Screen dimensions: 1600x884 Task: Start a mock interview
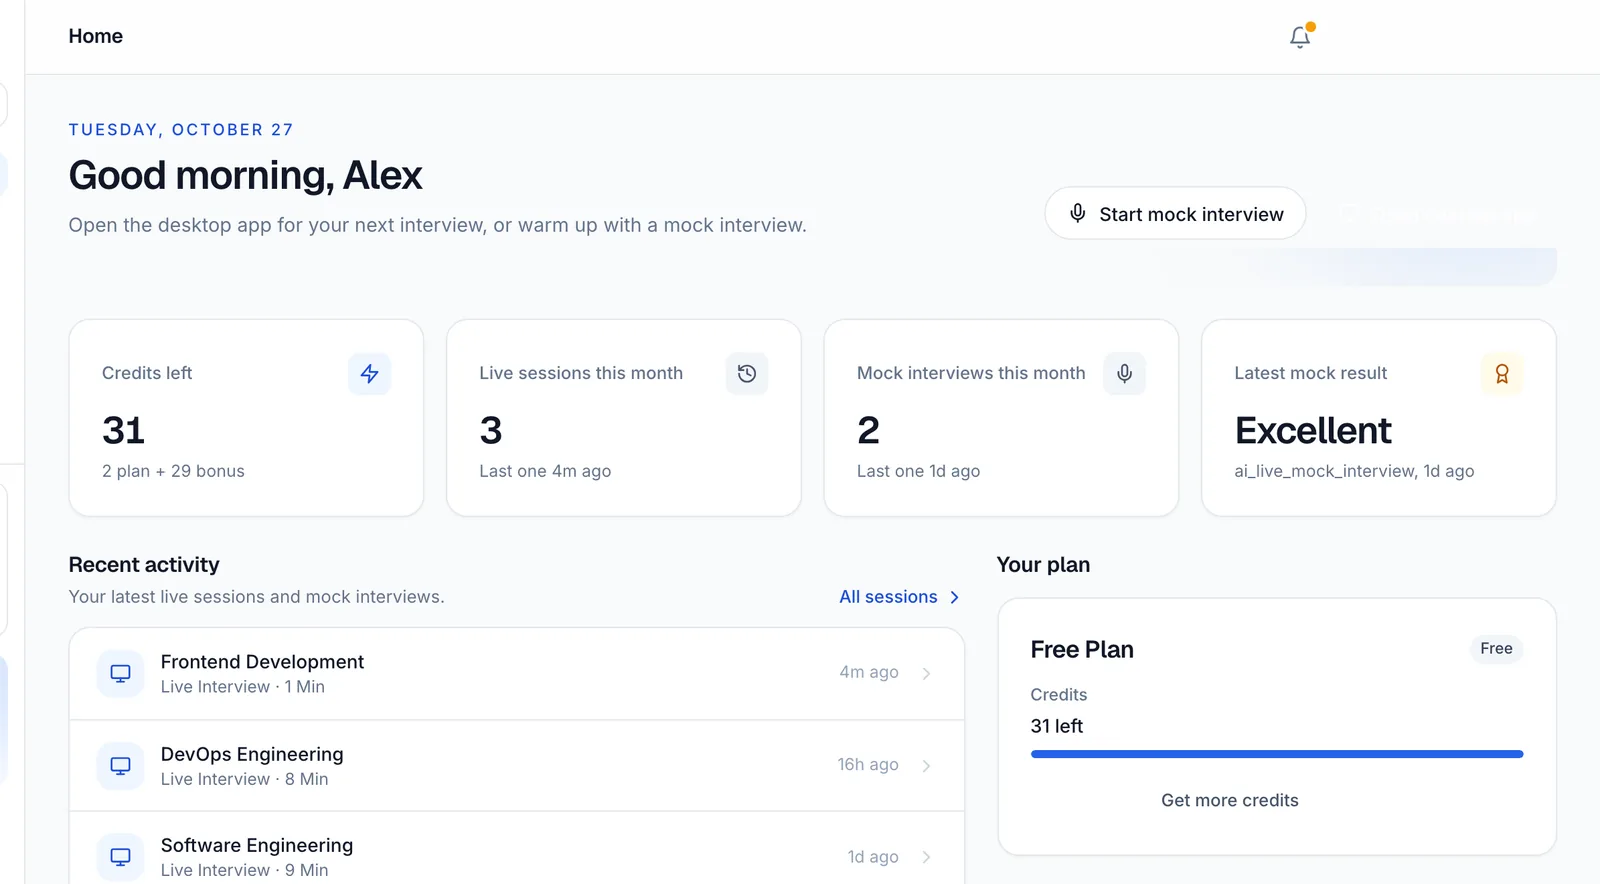1175,214
